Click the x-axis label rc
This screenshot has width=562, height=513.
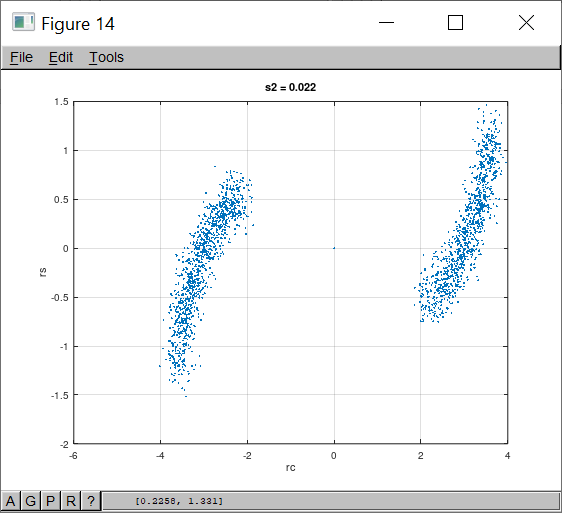click(x=291, y=467)
